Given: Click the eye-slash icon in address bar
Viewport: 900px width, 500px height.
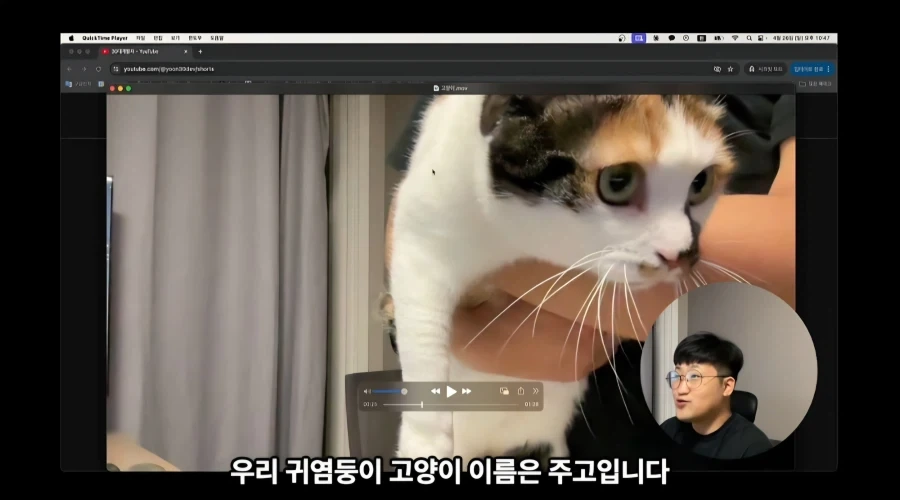Looking at the screenshot, I should [717, 69].
